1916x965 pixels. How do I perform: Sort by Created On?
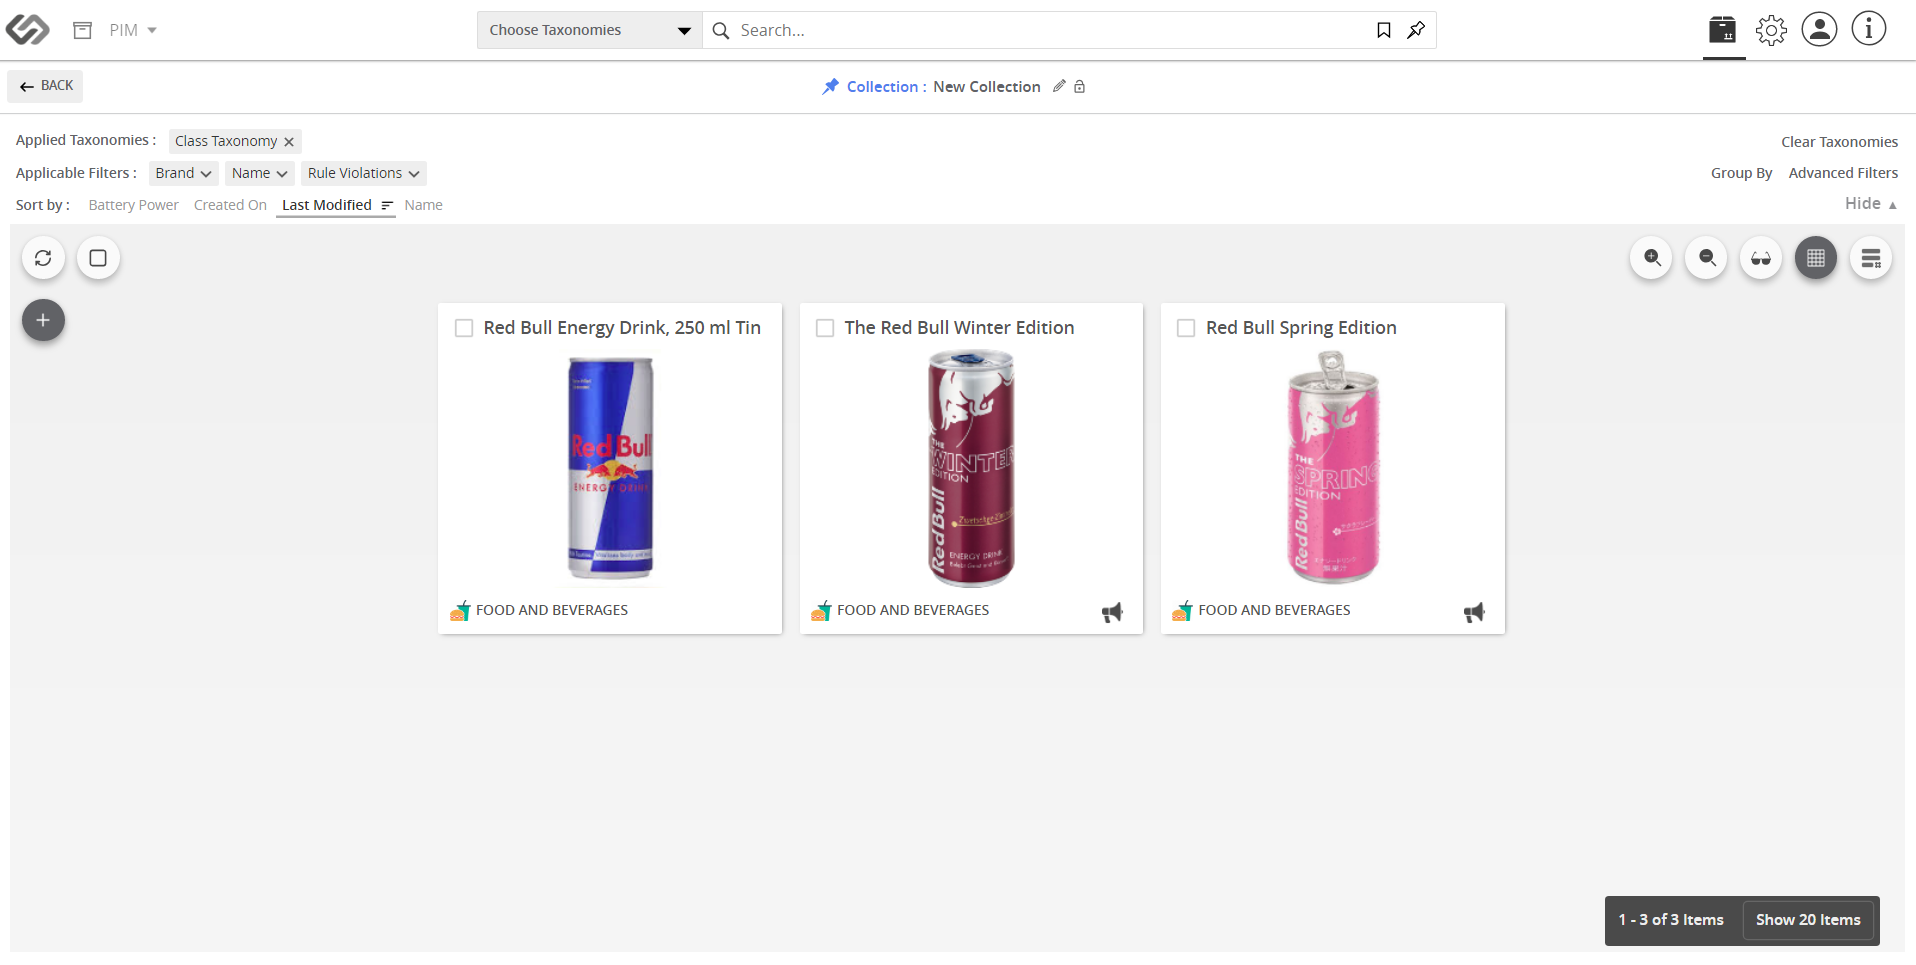click(x=230, y=205)
